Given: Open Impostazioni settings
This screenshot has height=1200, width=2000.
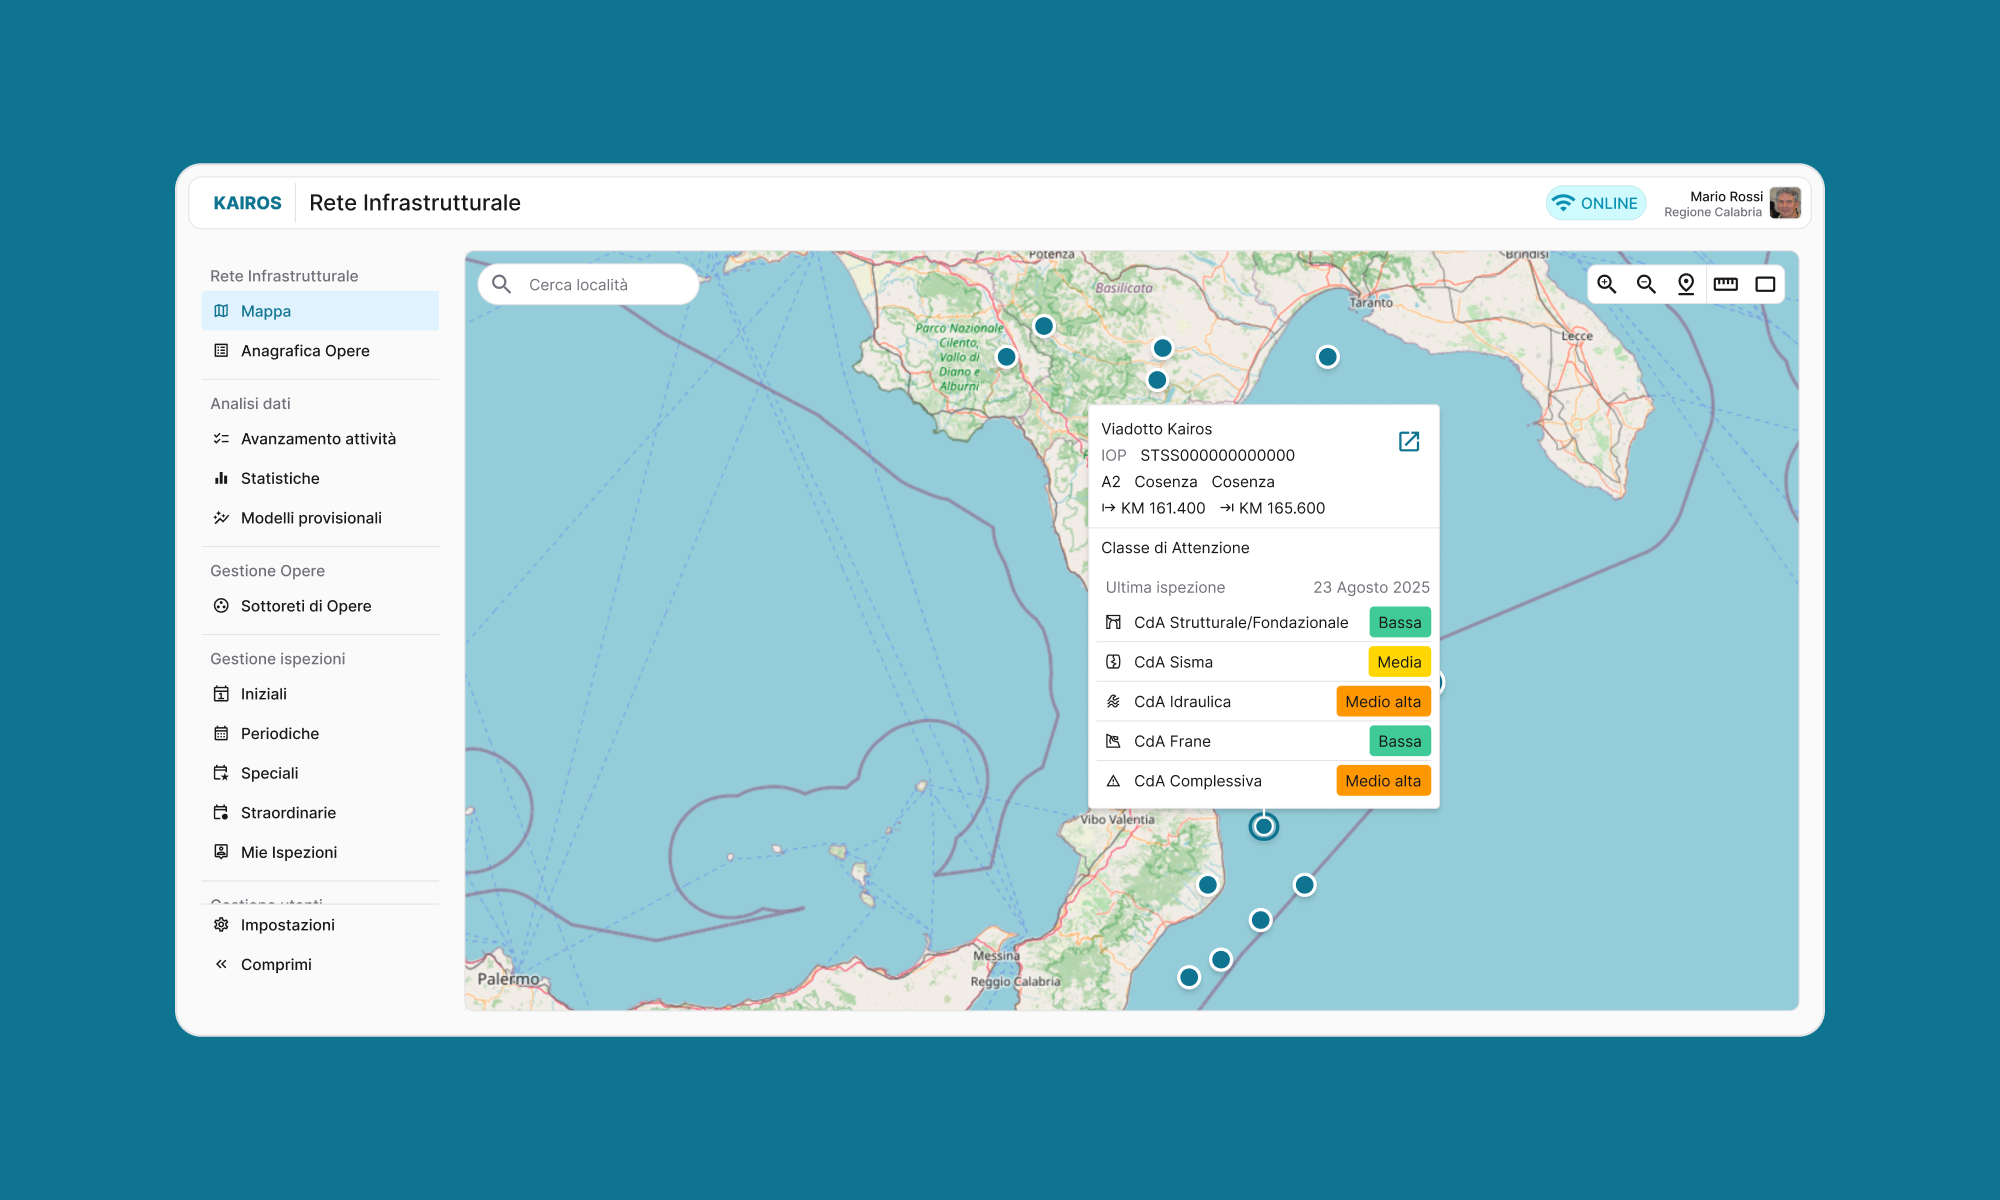Looking at the screenshot, I should (x=287, y=925).
